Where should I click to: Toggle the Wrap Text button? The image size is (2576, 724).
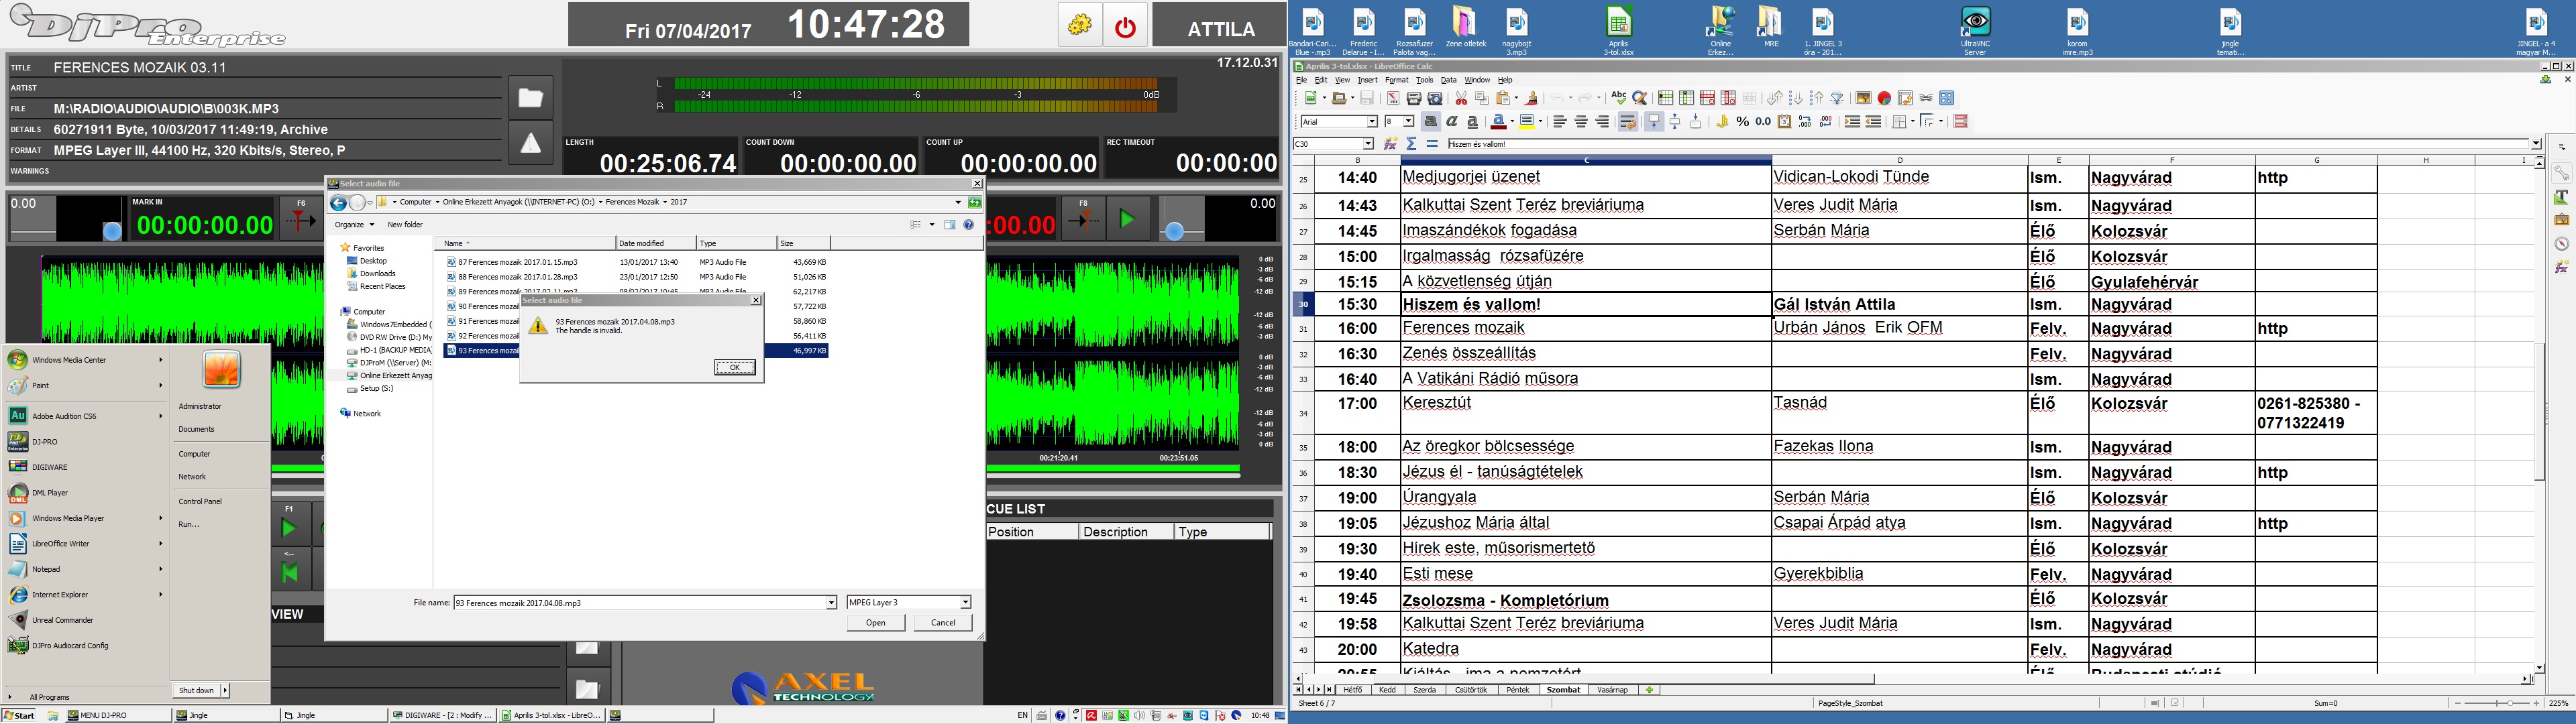(1627, 122)
